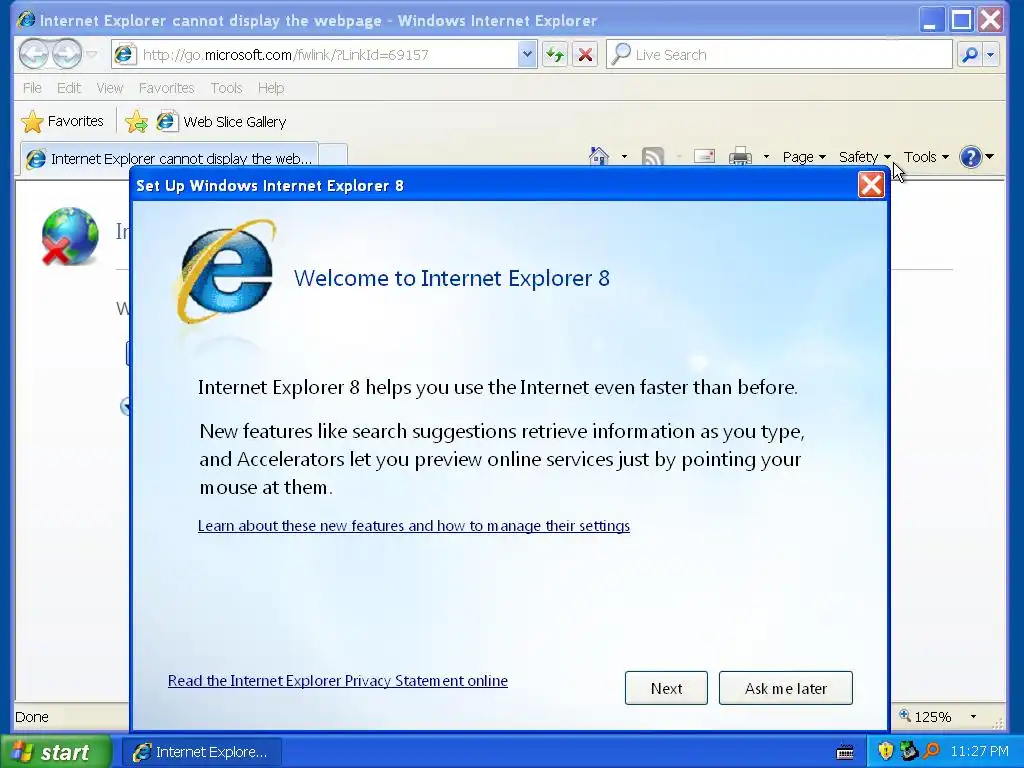Screen dimensions: 1024x768
Task: Click the Search magnifier button
Action: (x=970, y=55)
